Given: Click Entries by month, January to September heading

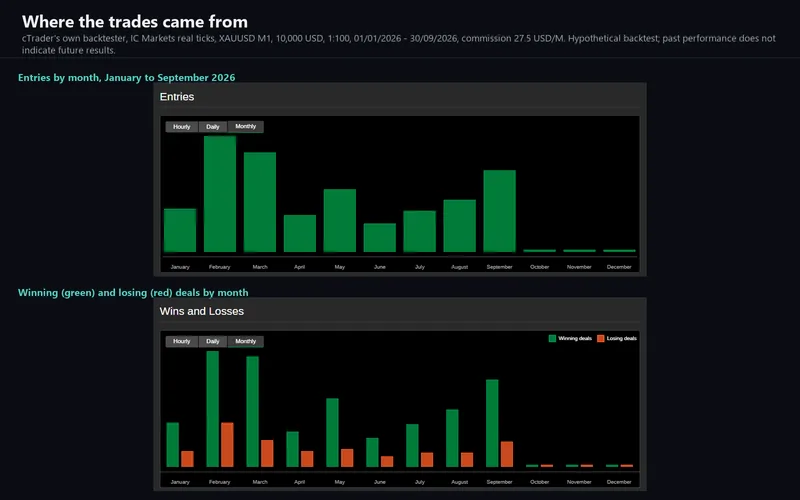Looking at the screenshot, I should click(127, 78).
